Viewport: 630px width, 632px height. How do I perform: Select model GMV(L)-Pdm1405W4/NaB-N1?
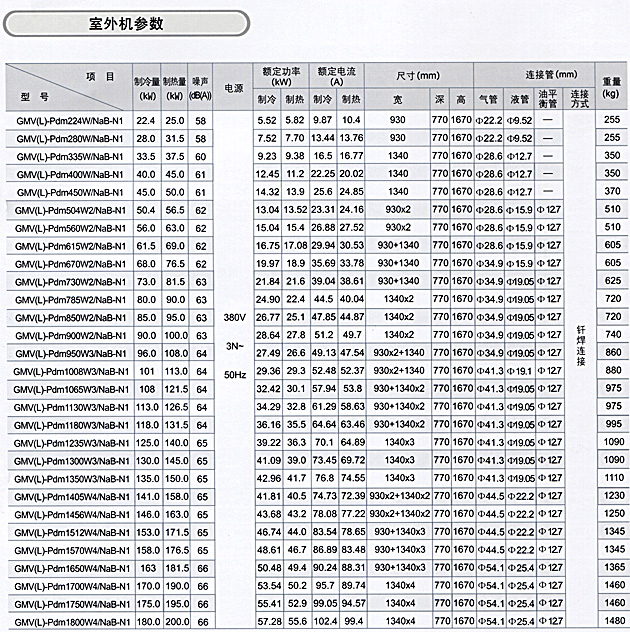pos(71,497)
